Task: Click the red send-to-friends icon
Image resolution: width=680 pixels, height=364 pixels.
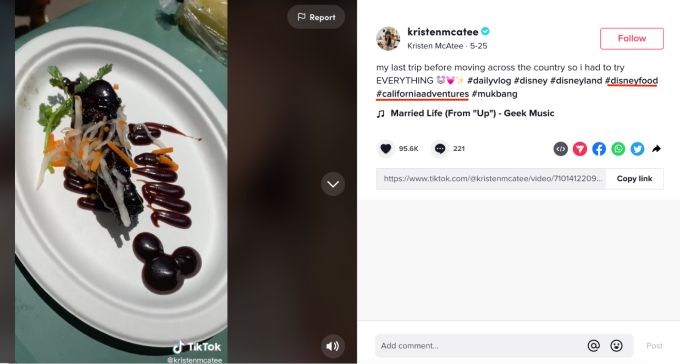Action: (x=580, y=149)
